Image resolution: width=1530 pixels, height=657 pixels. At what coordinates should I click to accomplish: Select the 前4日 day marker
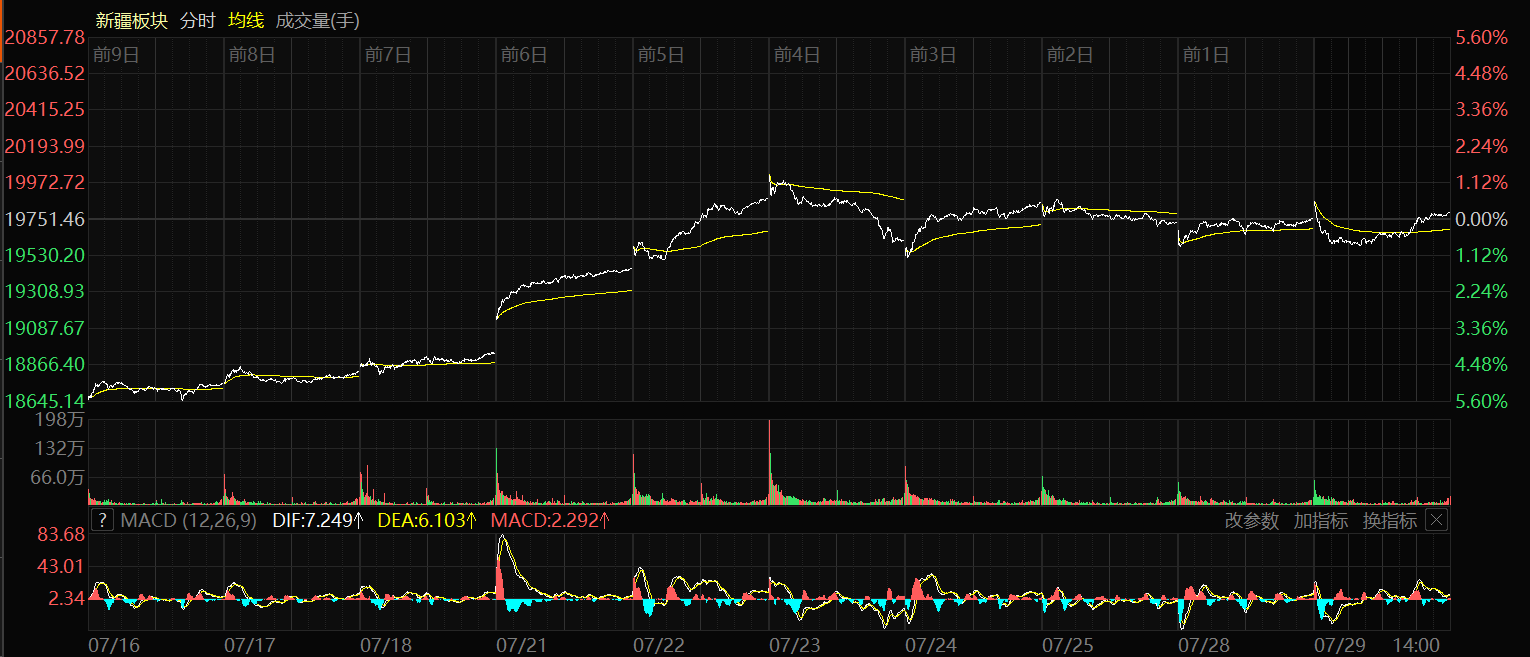click(796, 55)
